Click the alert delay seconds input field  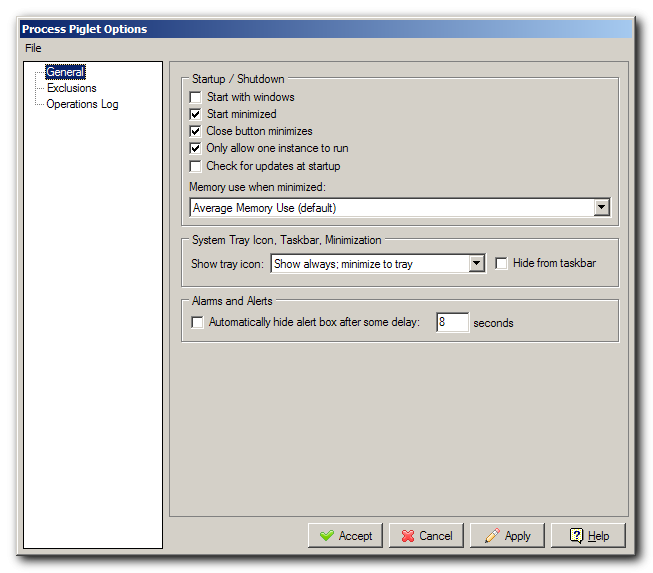pos(453,322)
